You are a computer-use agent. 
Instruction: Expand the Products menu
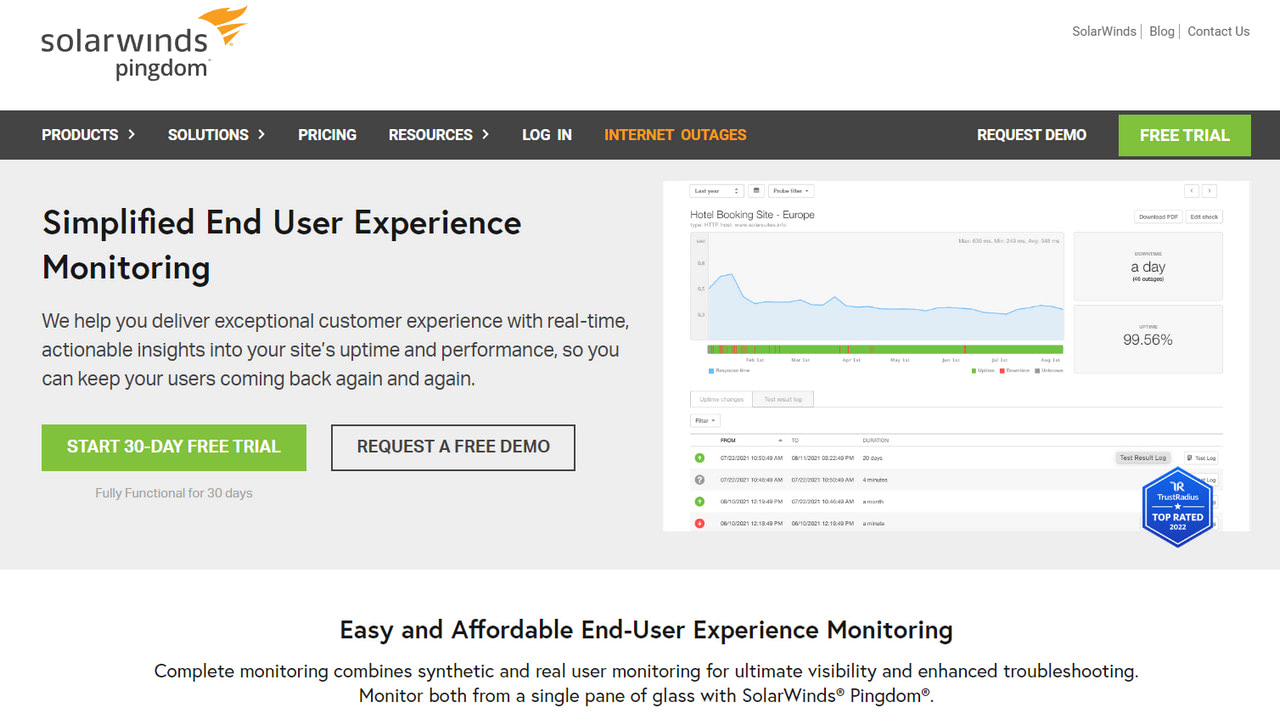(x=88, y=135)
